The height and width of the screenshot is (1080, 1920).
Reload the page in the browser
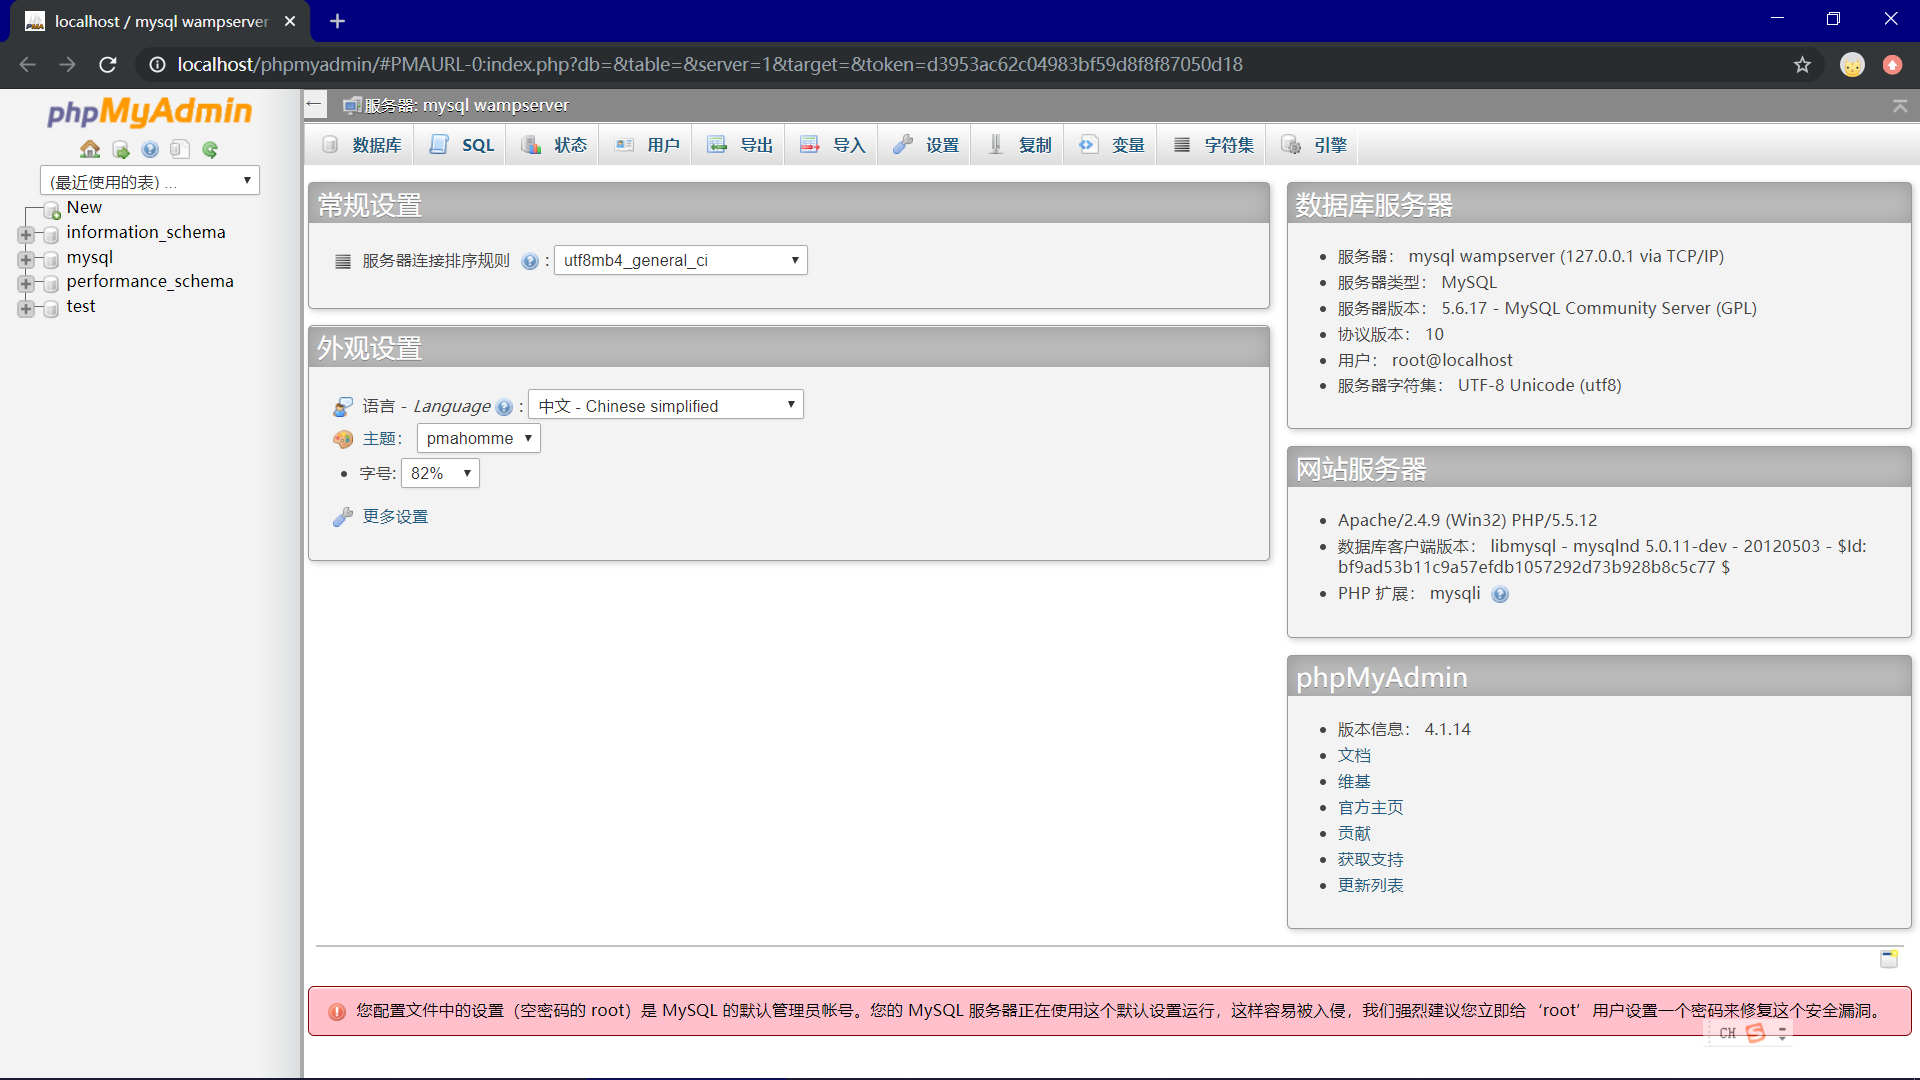click(x=108, y=65)
